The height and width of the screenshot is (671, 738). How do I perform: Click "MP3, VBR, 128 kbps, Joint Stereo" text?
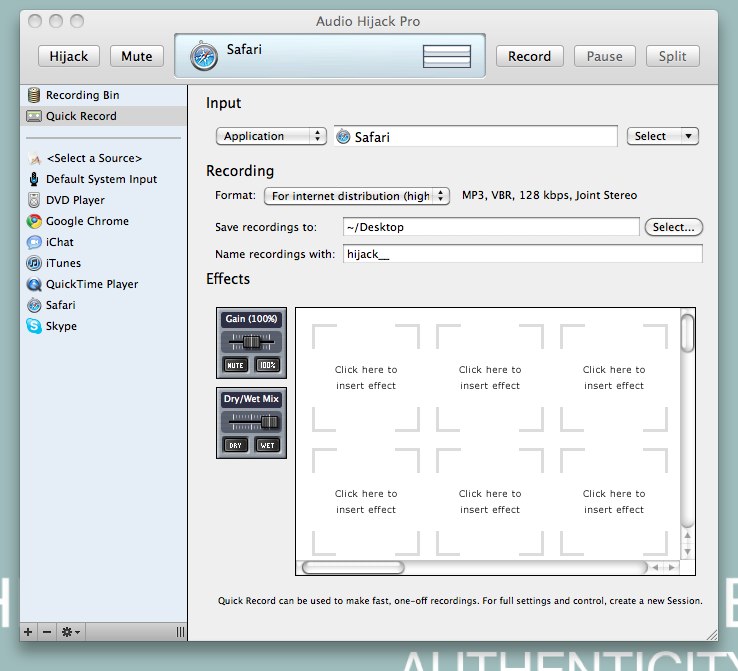(549, 195)
